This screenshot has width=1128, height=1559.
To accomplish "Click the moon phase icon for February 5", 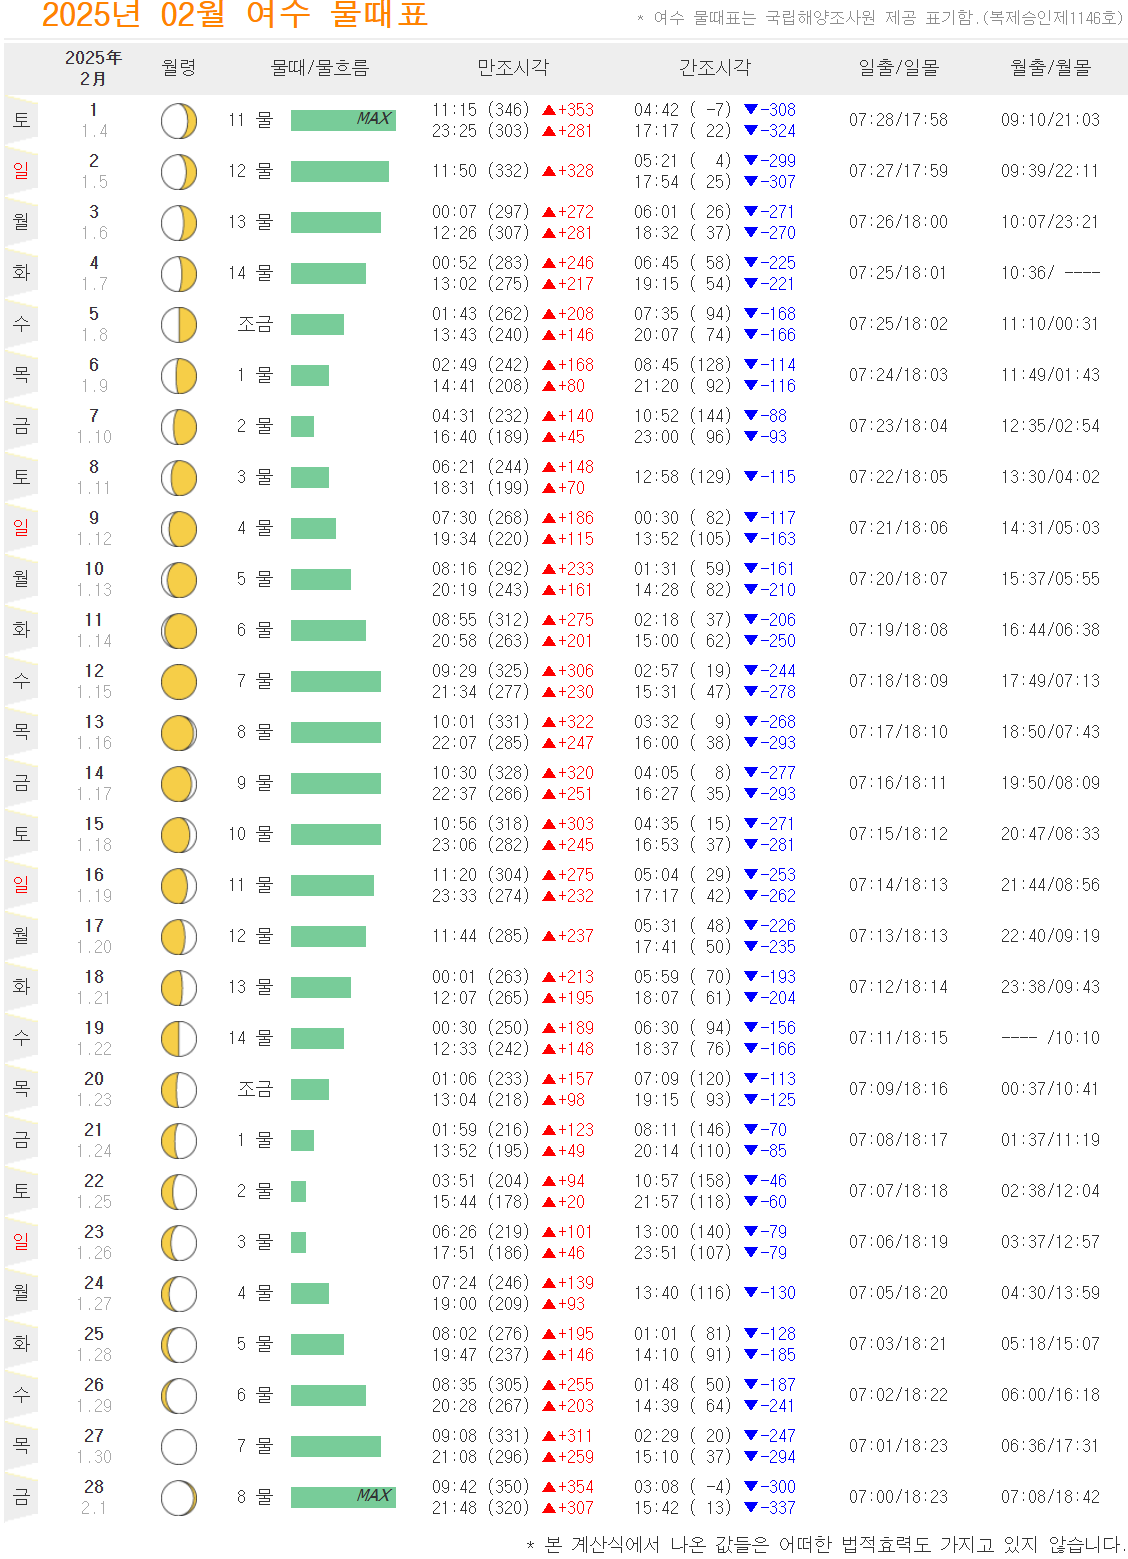I will (x=179, y=325).
